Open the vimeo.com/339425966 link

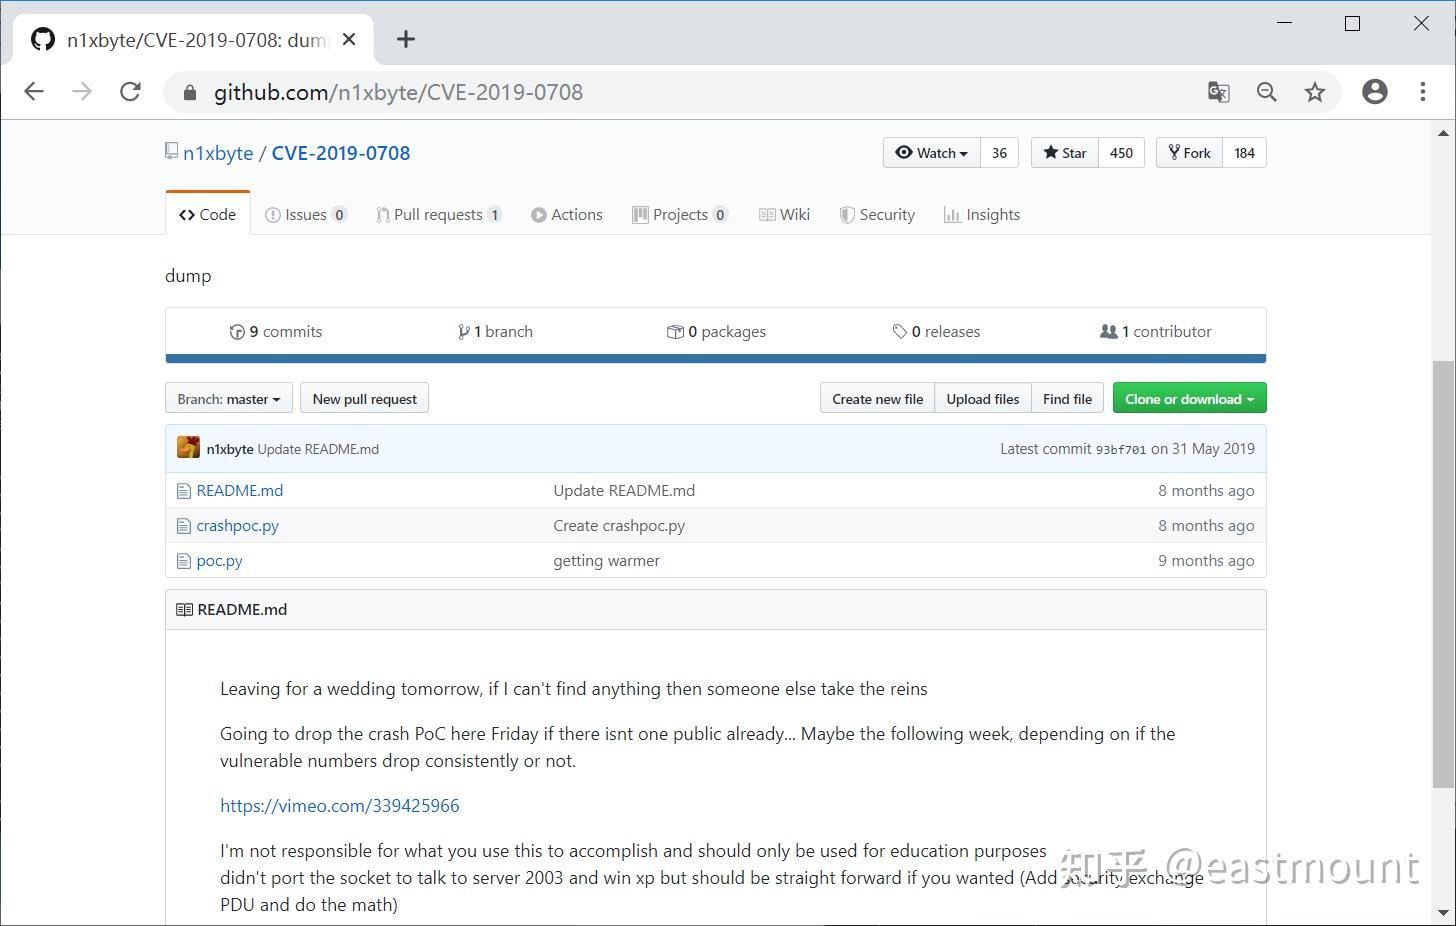(340, 806)
